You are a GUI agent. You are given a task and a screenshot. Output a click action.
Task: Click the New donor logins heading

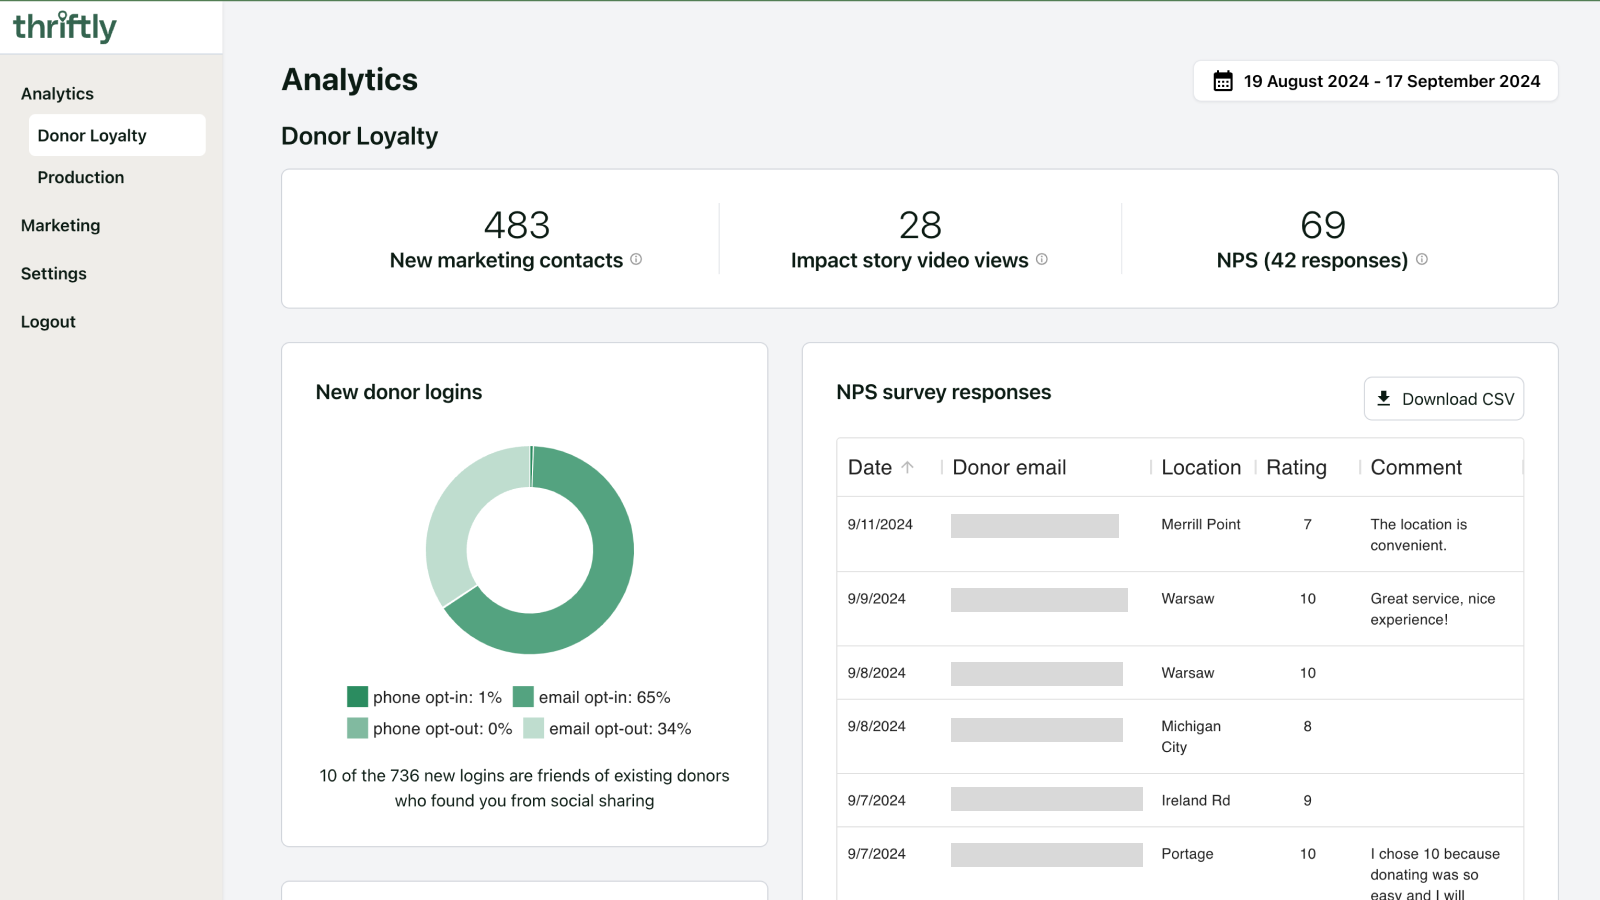coord(399,392)
